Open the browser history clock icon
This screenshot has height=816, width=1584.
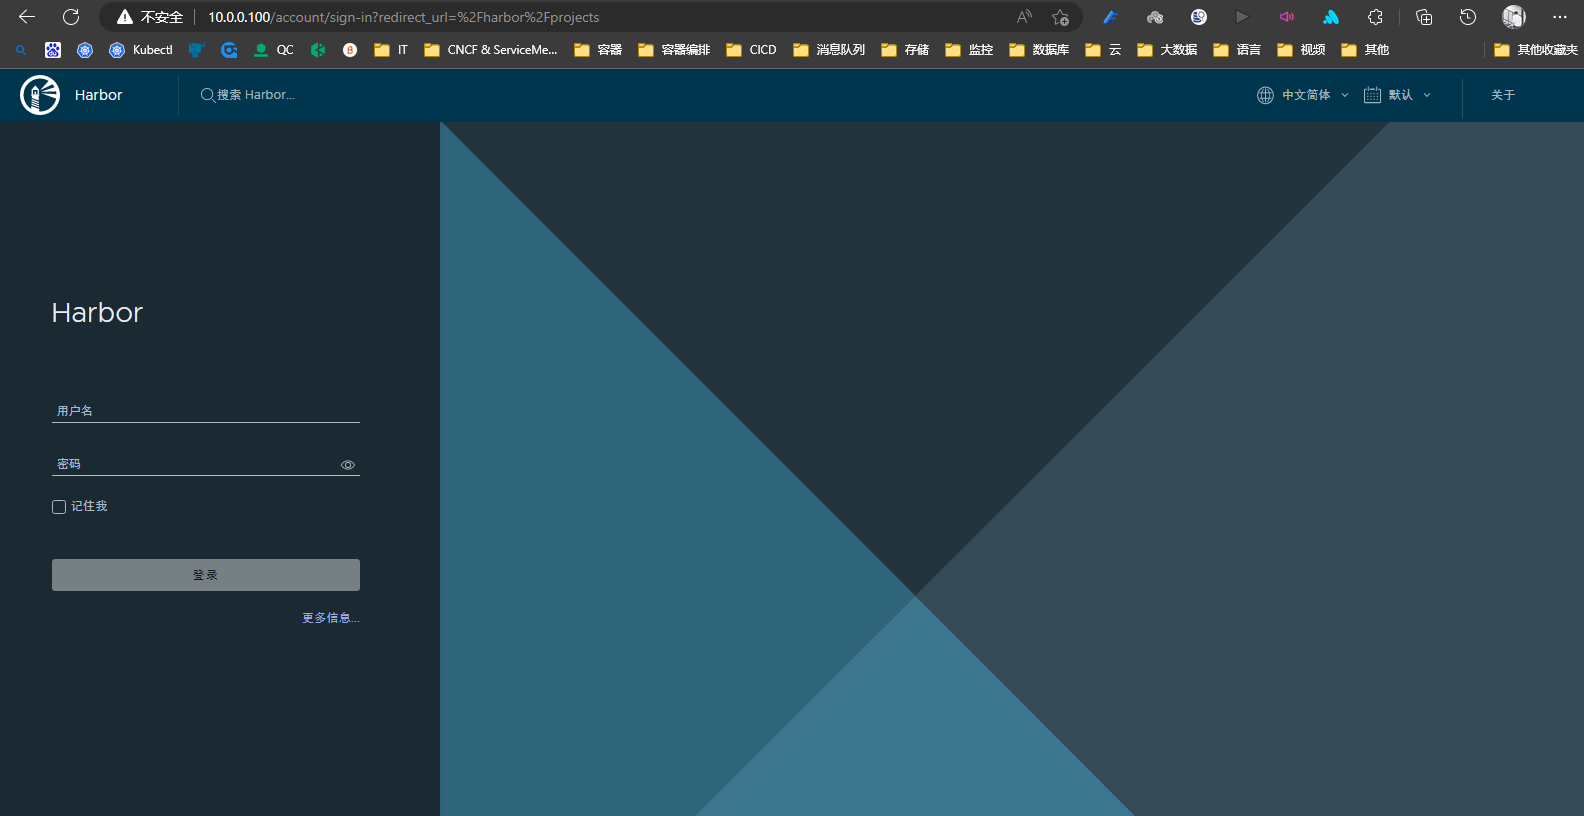point(1468,17)
